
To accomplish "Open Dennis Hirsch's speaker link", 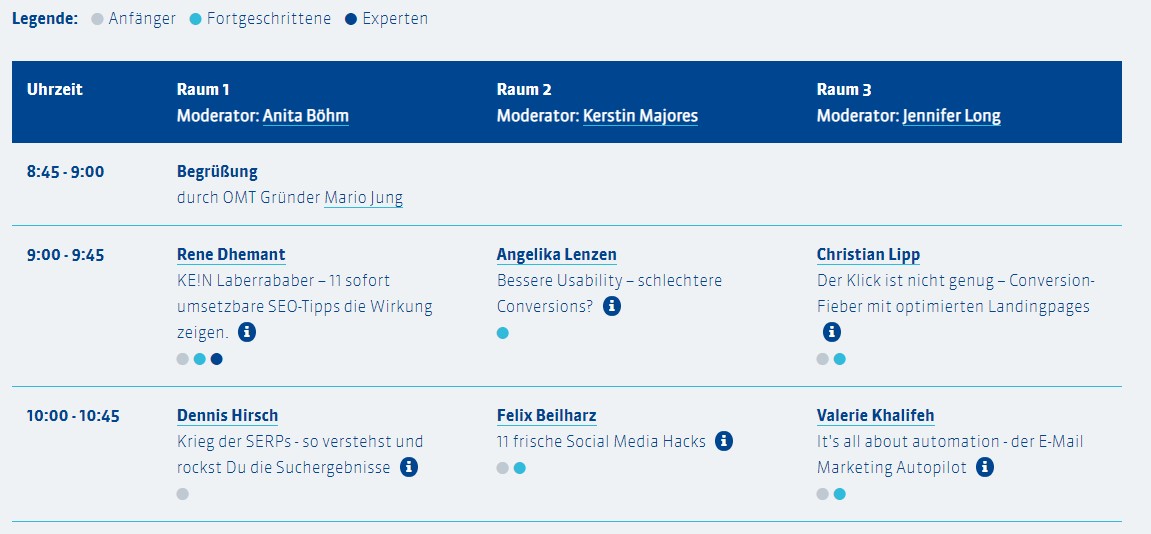I will pos(227,415).
